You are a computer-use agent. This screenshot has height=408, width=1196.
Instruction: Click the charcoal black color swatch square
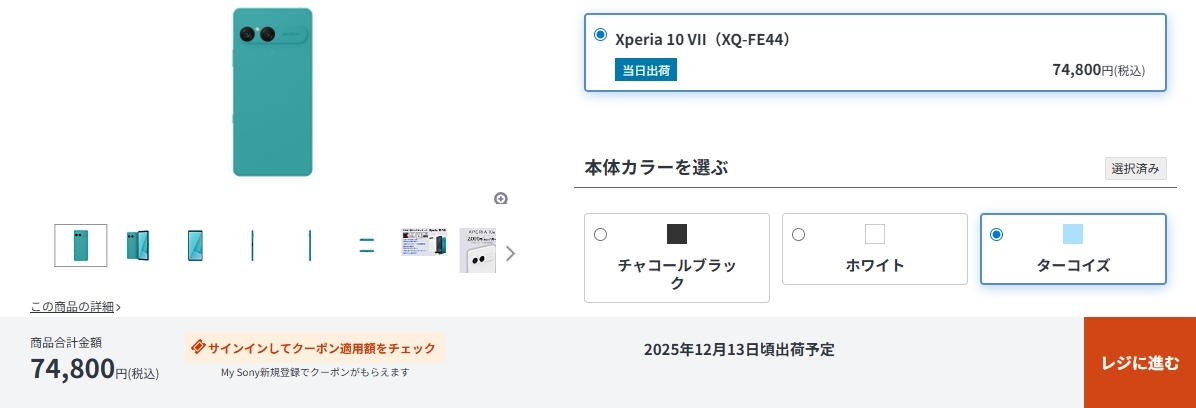(677, 234)
